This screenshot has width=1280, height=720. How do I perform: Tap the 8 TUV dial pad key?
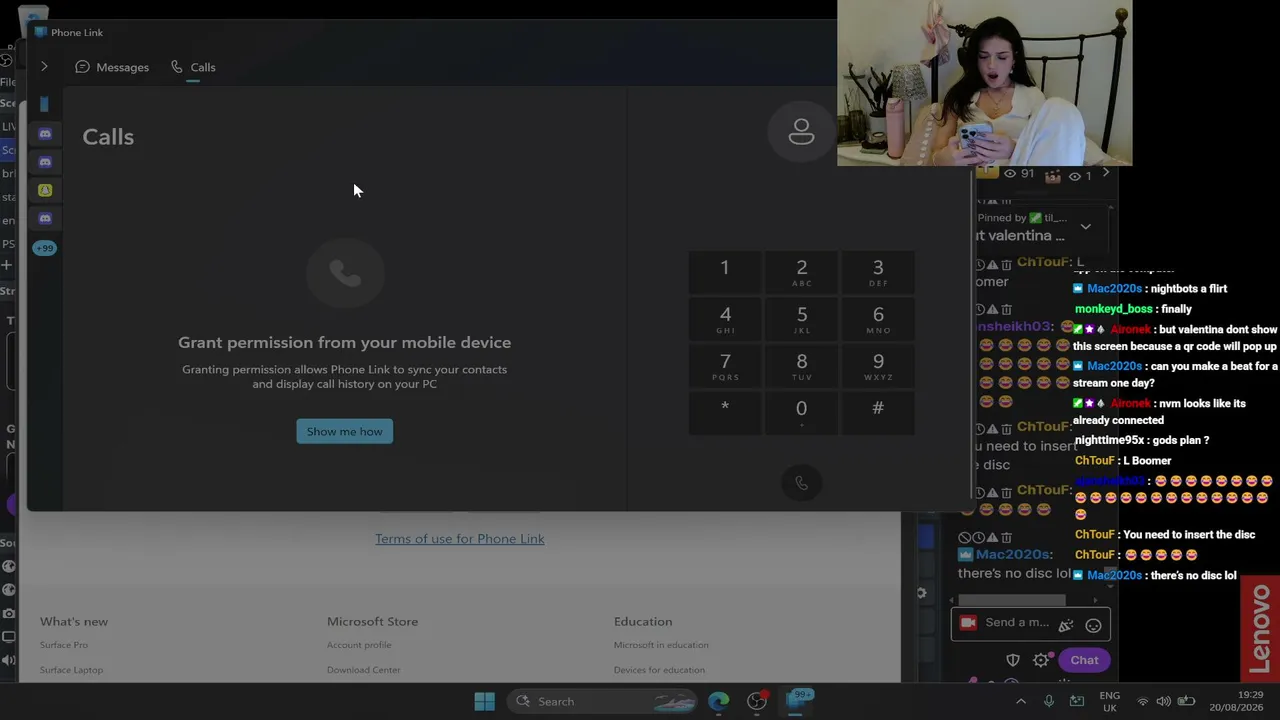(802, 366)
